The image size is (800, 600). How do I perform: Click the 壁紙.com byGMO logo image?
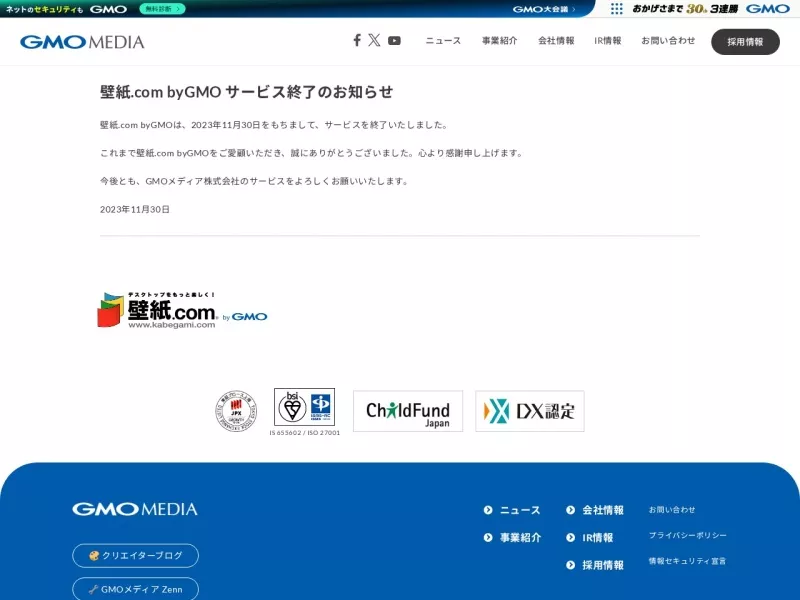[x=182, y=310]
